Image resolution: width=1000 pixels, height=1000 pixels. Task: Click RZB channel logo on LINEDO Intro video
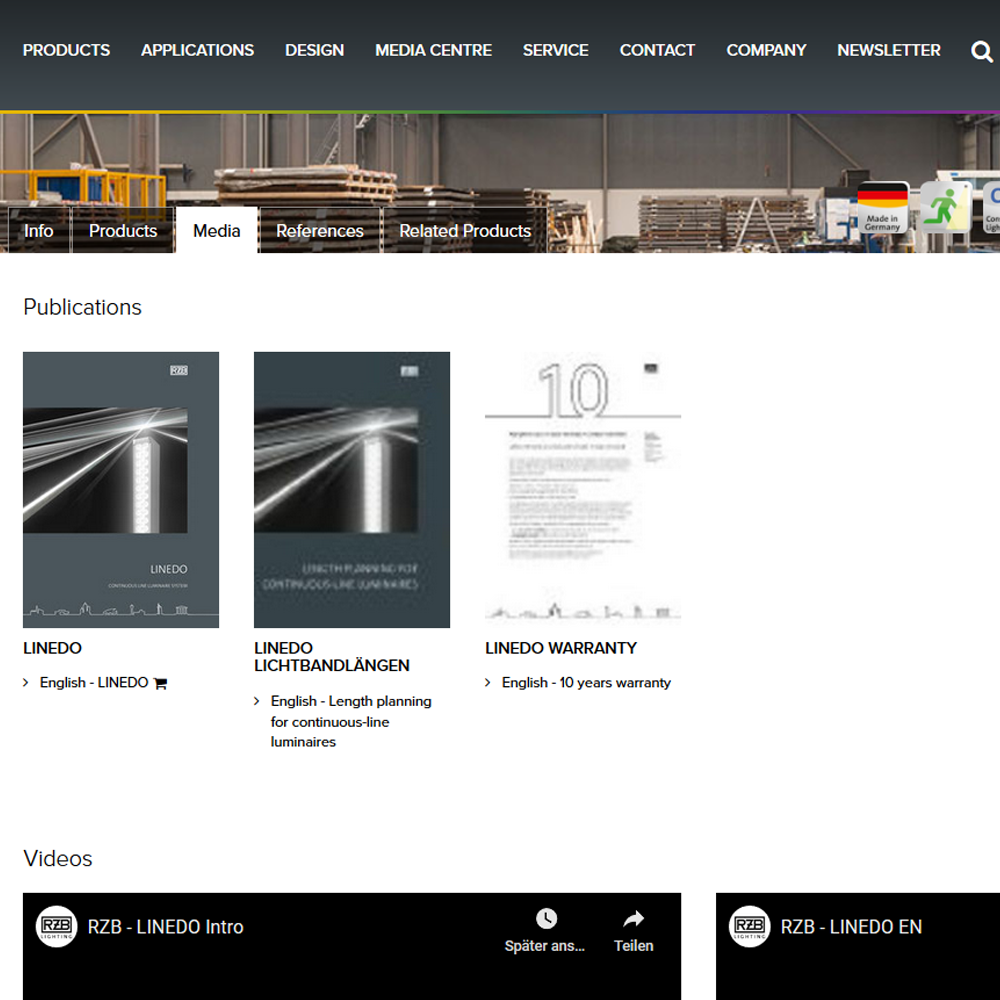click(x=56, y=926)
